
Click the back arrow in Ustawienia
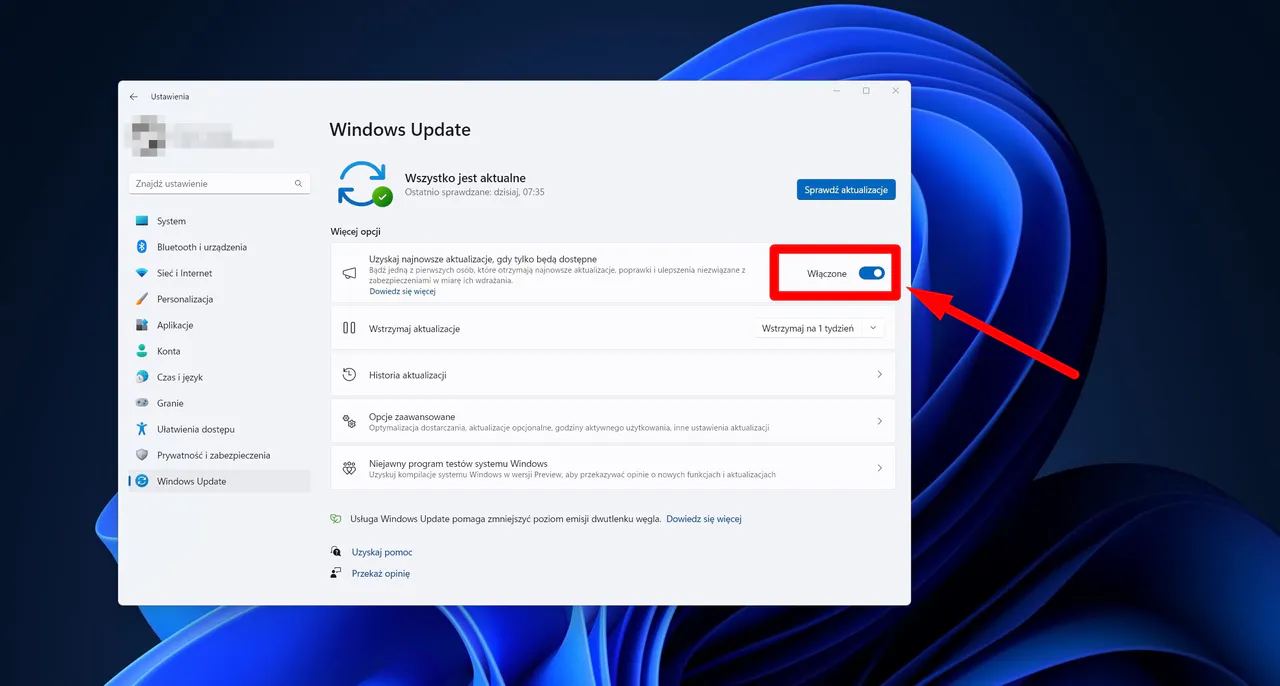tap(134, 97)
